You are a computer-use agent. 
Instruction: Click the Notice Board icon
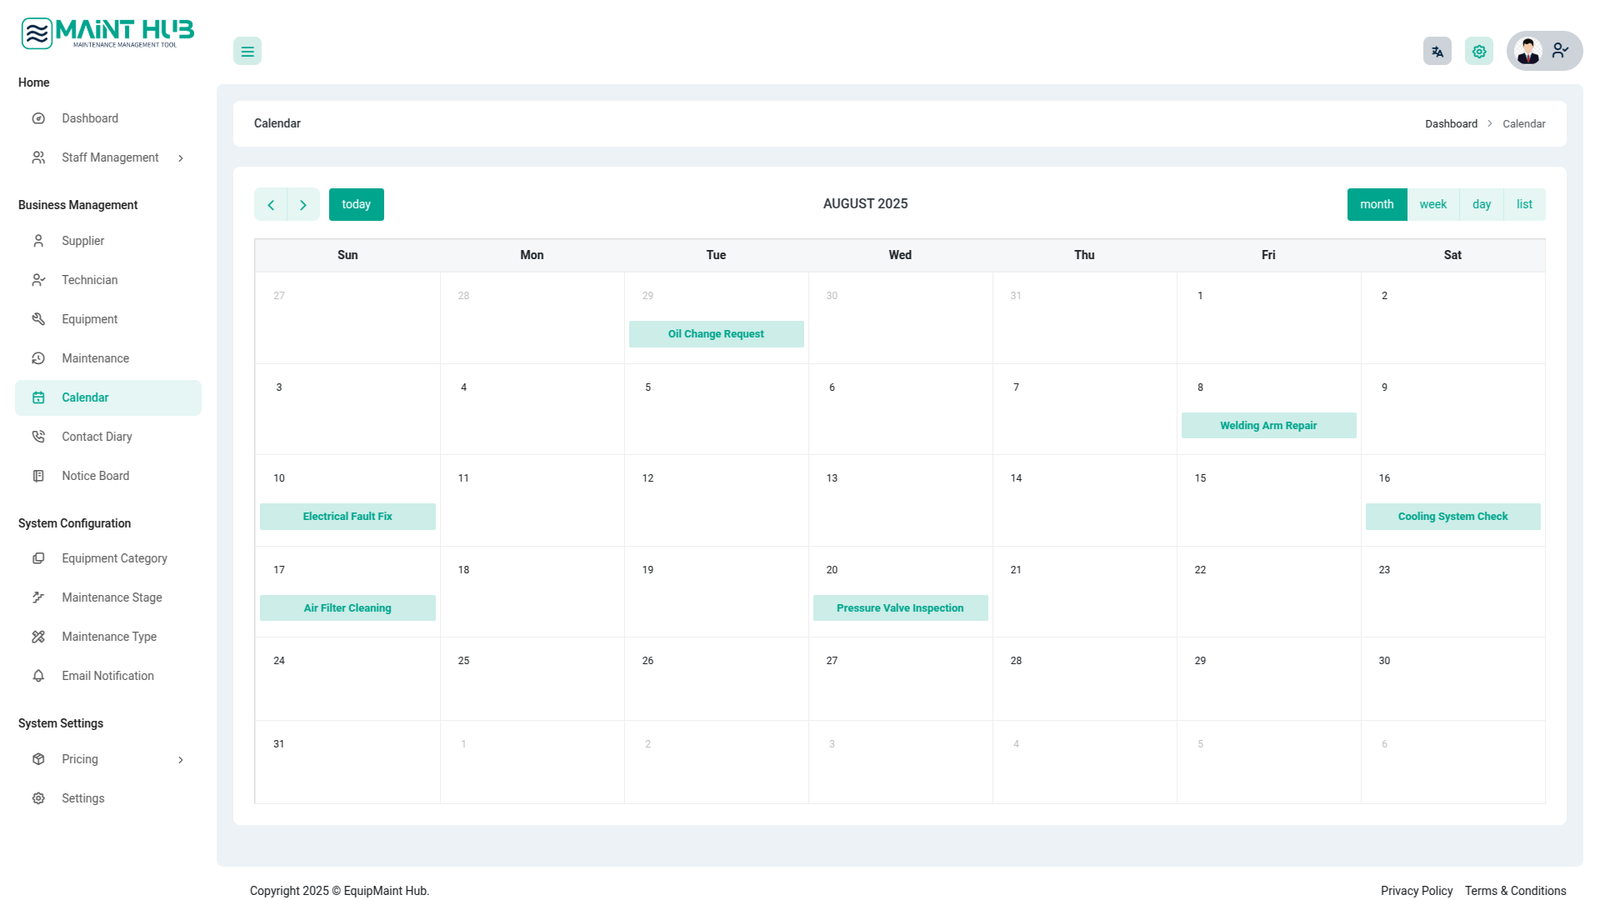38,476
